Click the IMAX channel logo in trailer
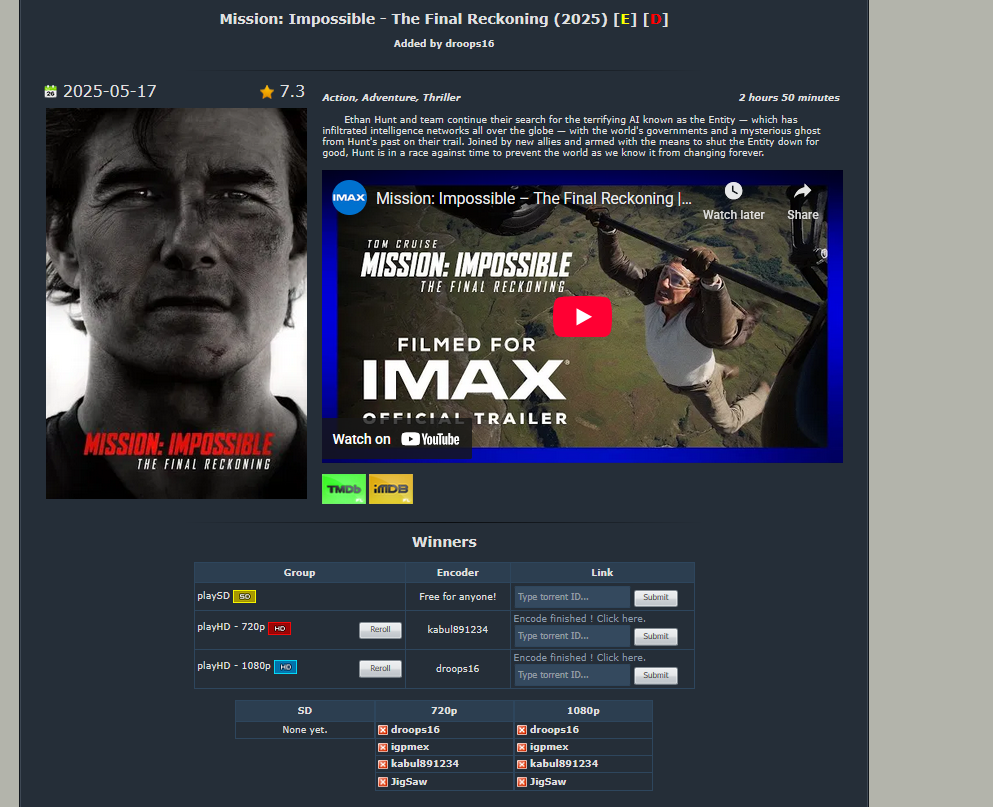The width and height of the screenshot is (993, 807). point(350,198)
